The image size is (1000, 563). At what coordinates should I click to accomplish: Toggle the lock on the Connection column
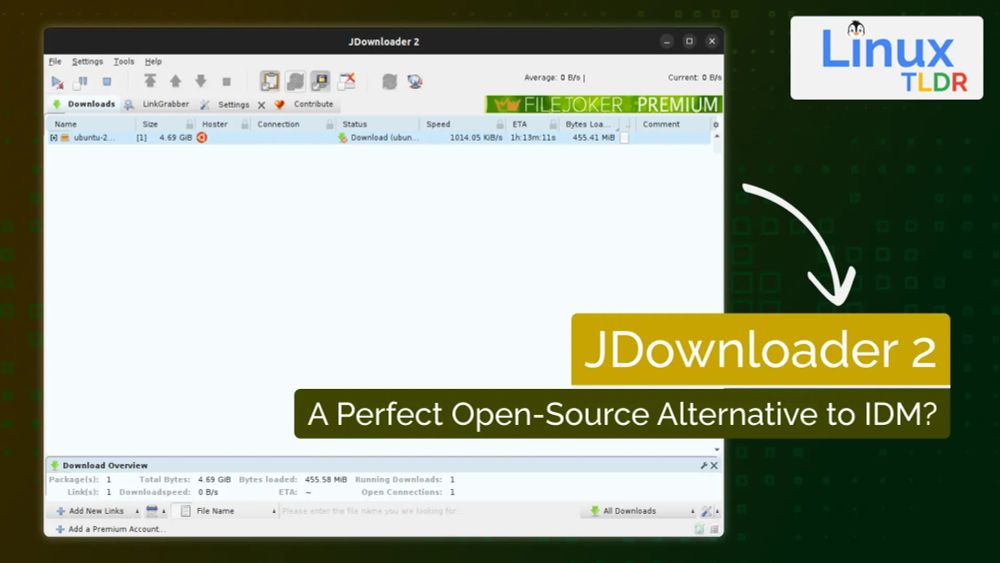(330, 124)
